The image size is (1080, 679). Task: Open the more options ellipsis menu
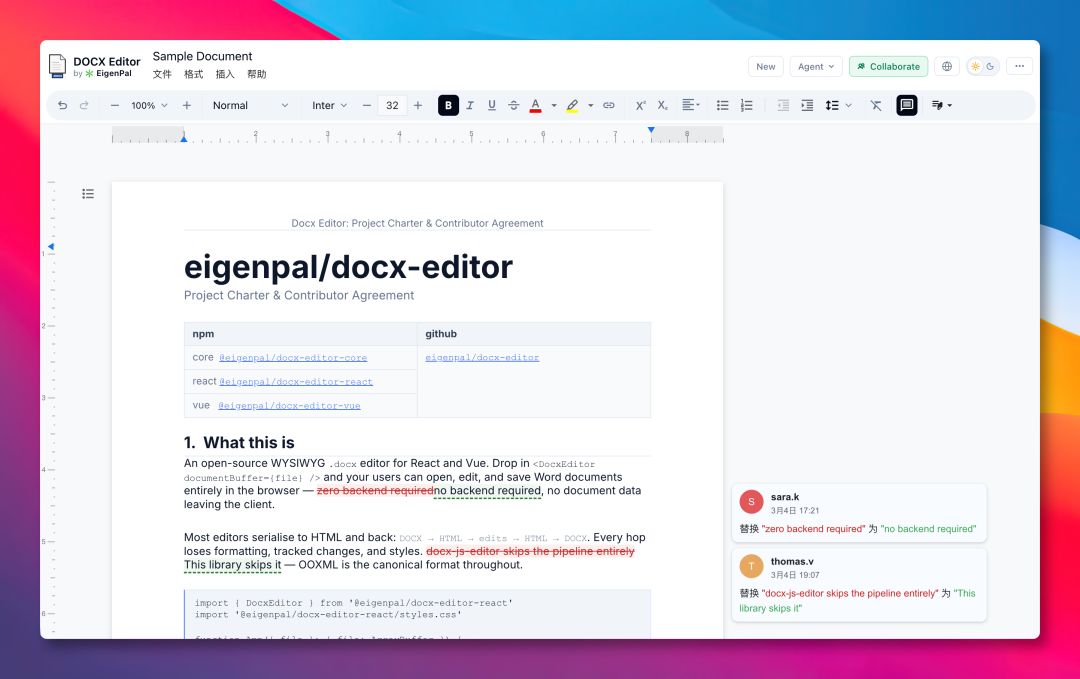coord(1019,66)
